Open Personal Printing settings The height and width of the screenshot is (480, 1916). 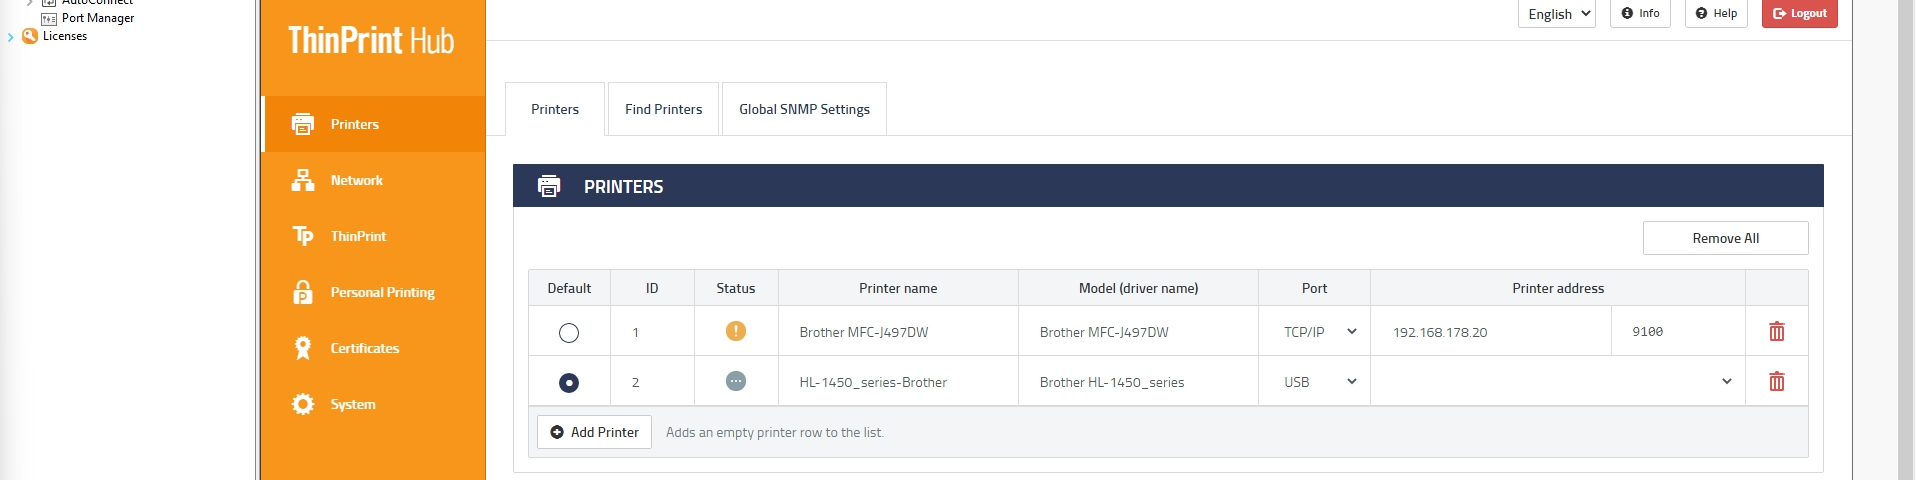tap(381, 292)
